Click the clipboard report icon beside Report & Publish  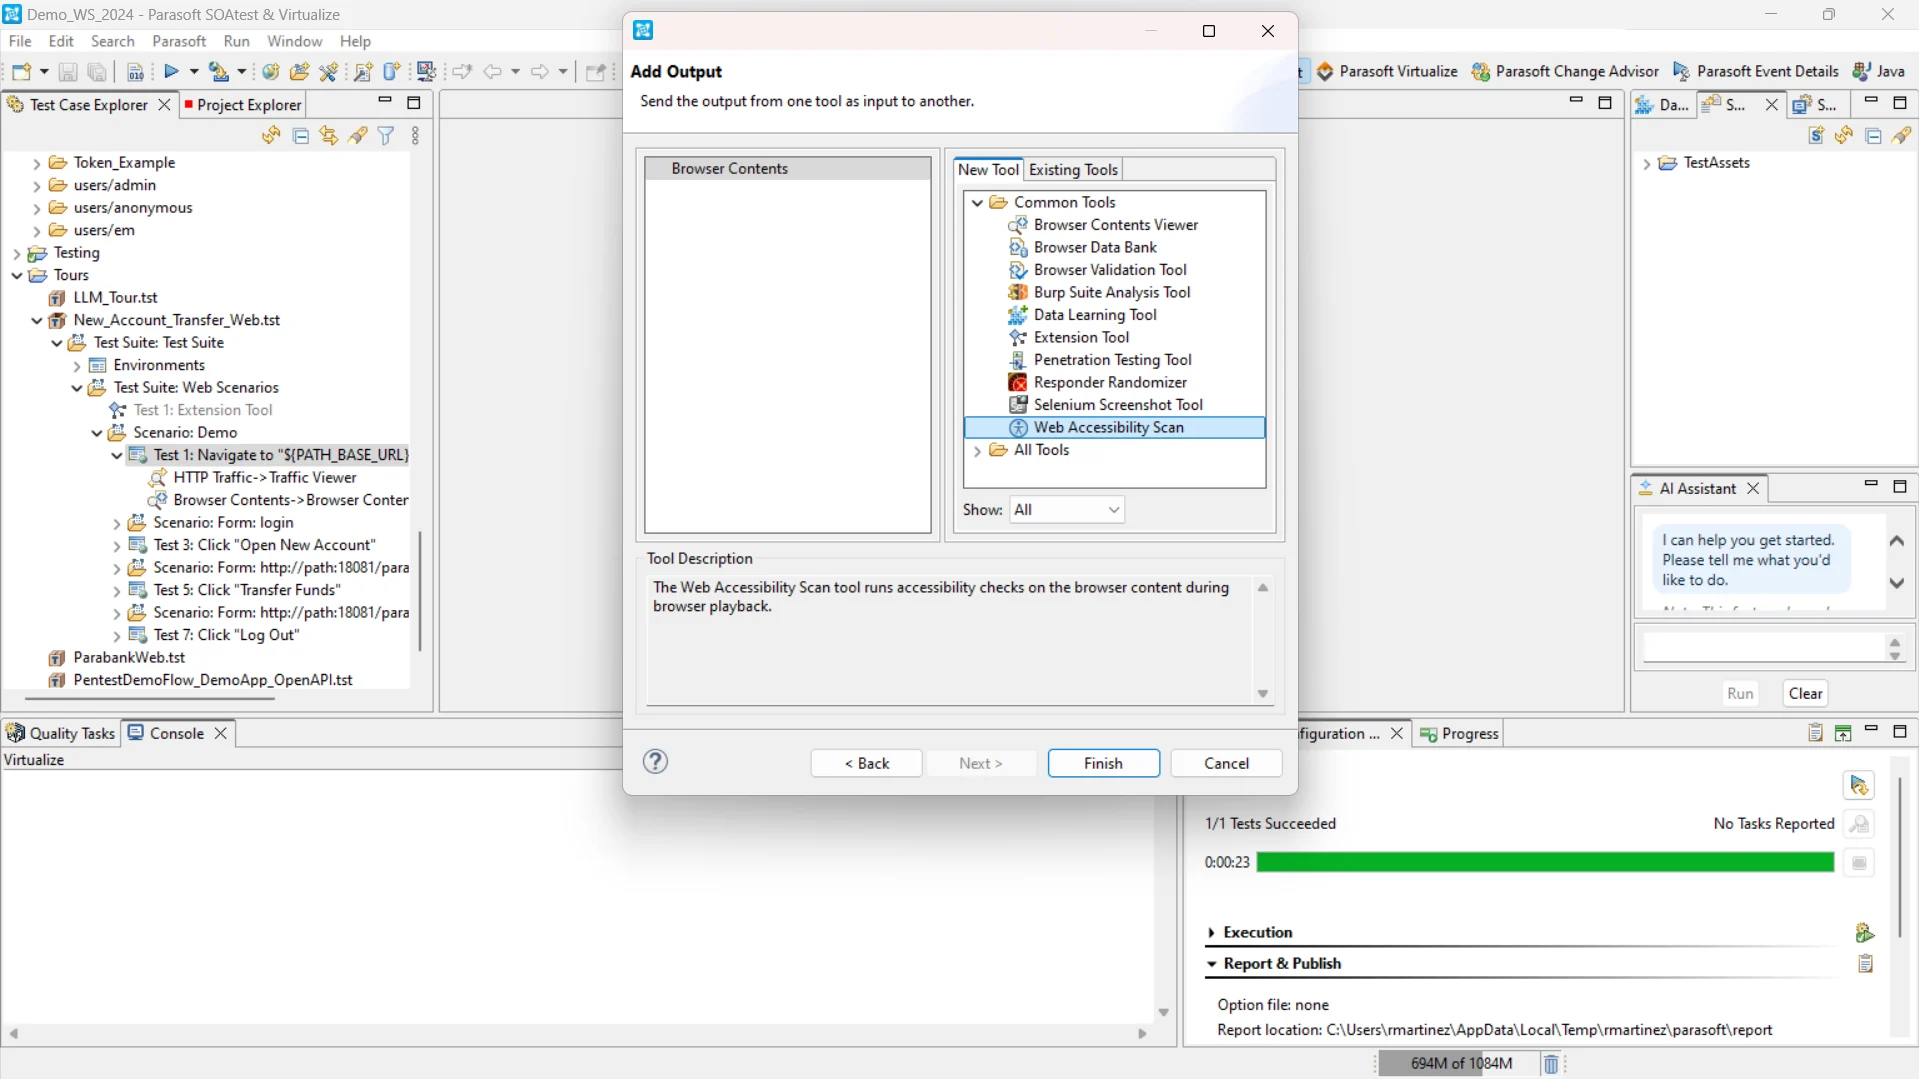pyautogui.click(x=1865, y=964)
